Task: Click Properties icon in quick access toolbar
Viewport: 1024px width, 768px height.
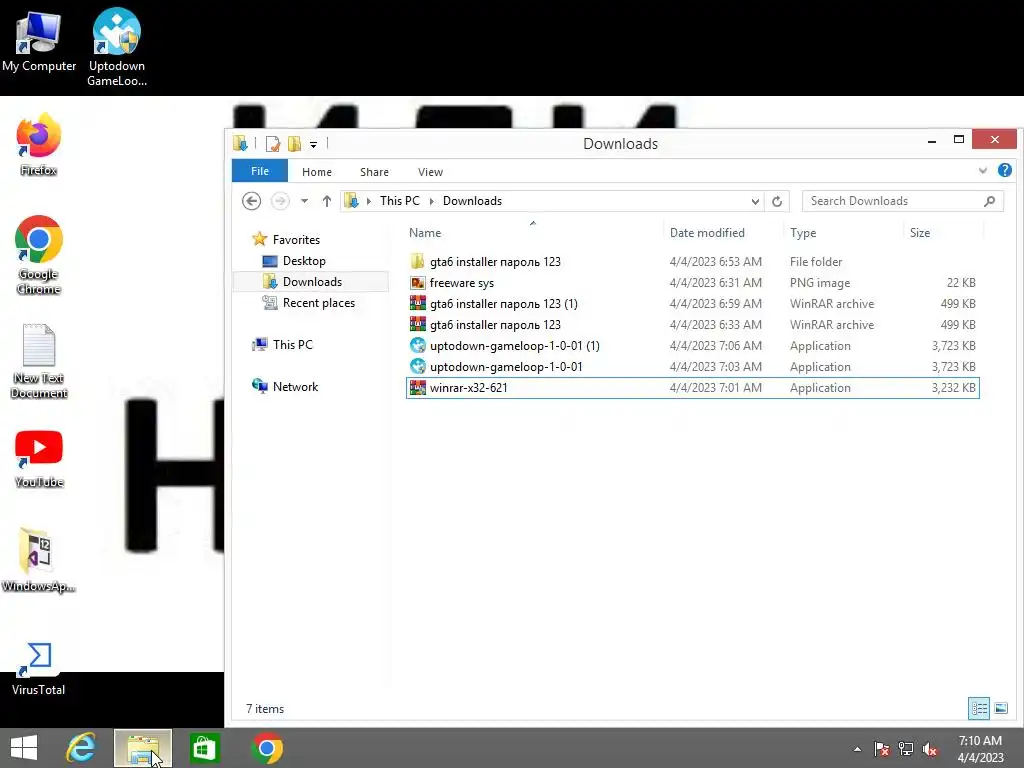Action: [273, 144]
